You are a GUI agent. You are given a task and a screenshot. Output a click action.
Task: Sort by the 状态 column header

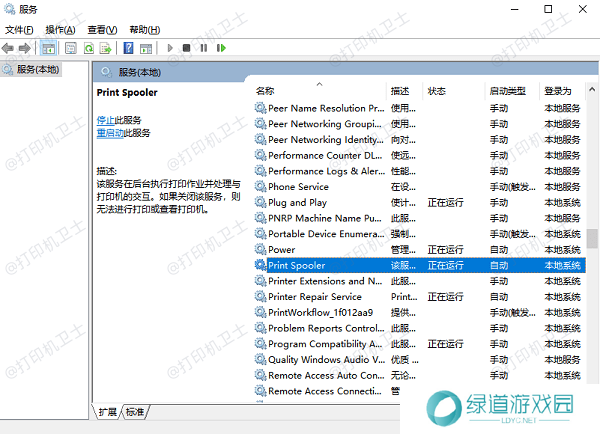(453, 91)
